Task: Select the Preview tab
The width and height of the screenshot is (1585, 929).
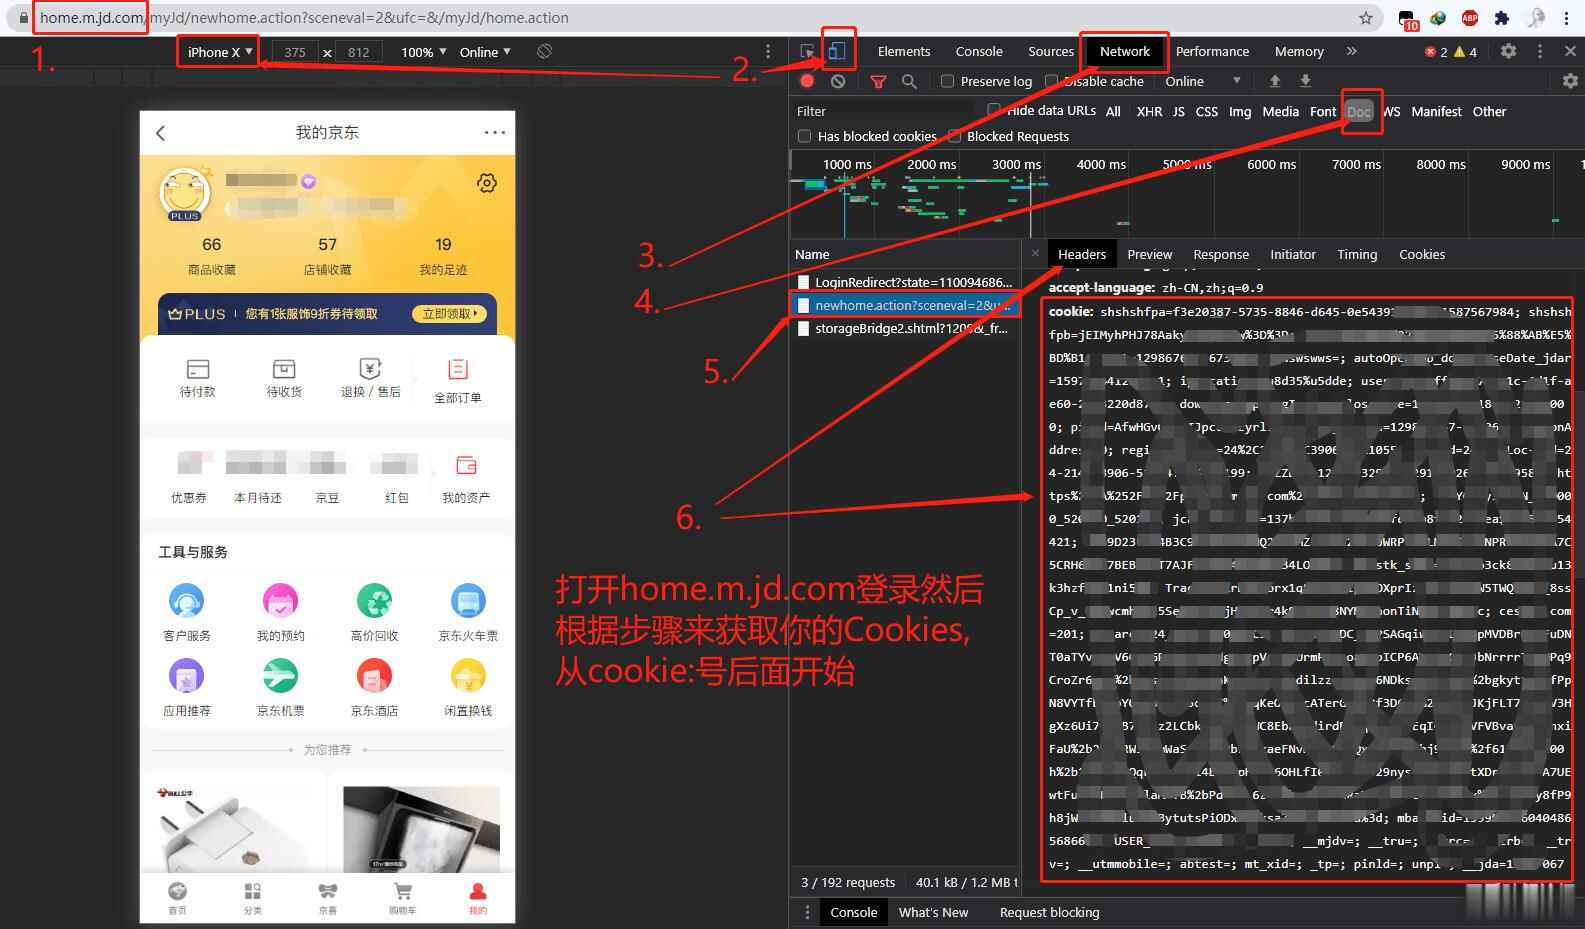Action: (1150, 254)
